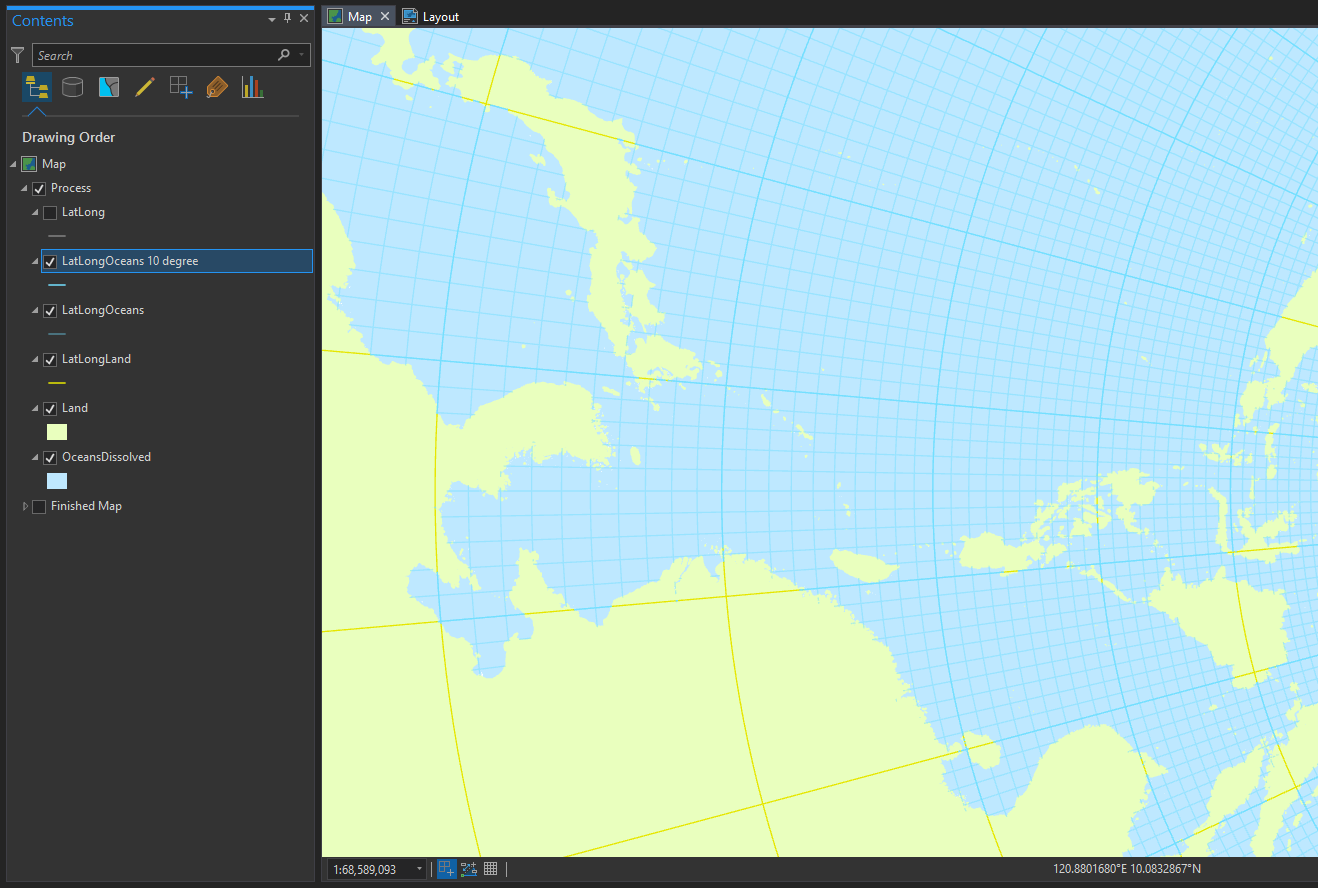Select the LatLongLand layer name
The height and width of the screenshot is (888, 1318).
[x=96, y=359]
